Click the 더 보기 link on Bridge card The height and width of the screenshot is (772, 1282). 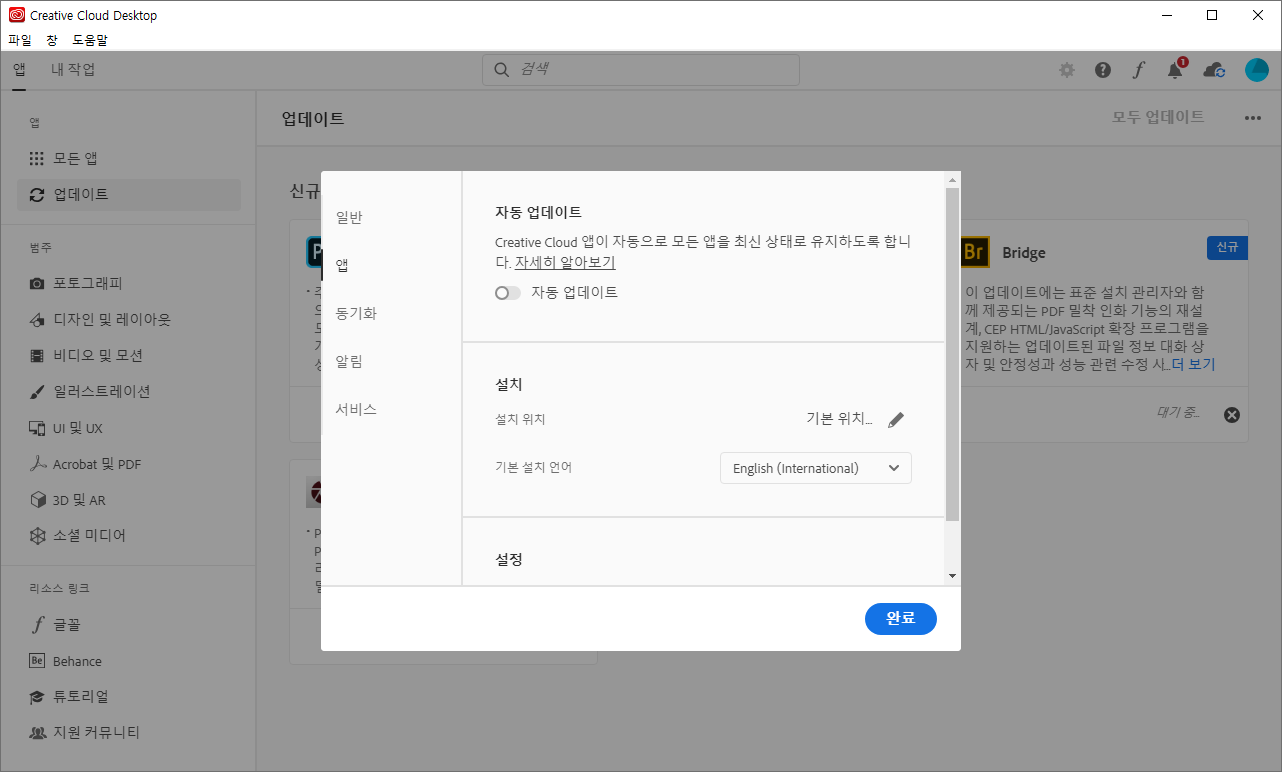tap(1193, 364)
